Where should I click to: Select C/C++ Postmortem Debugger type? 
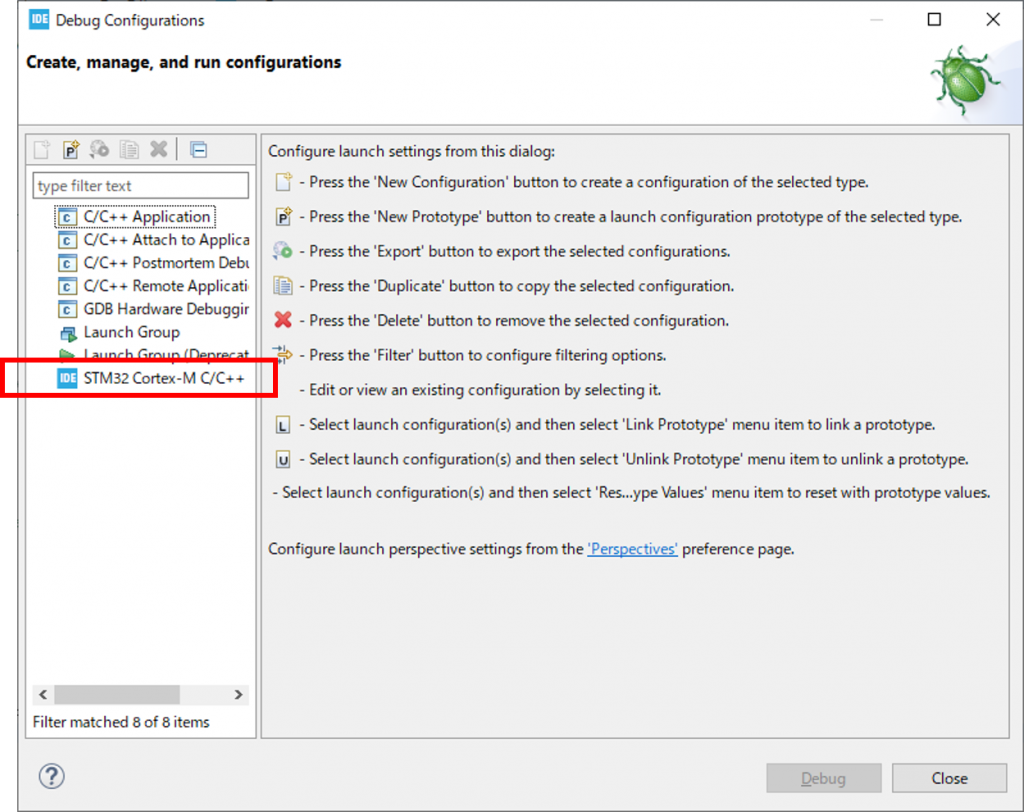tap(167, 263)
